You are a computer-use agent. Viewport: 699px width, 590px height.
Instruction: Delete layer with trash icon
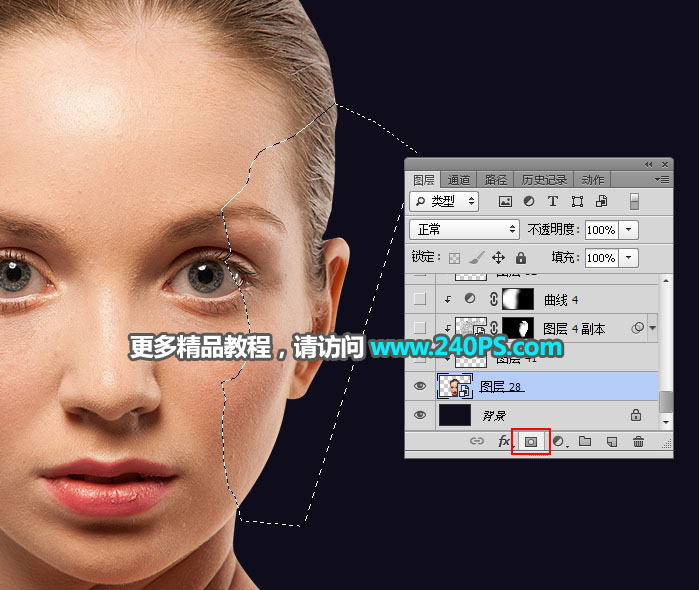pos(638,441)
